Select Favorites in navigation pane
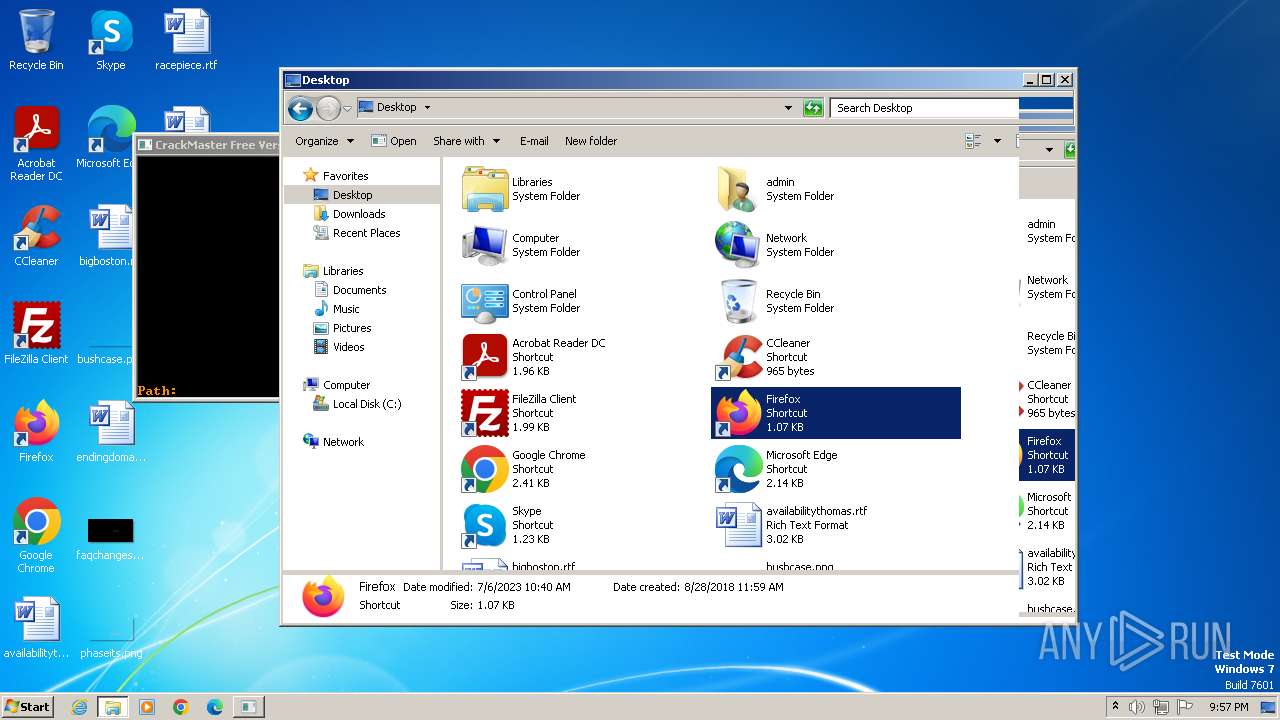The image size is (1280, 720). 336,176
